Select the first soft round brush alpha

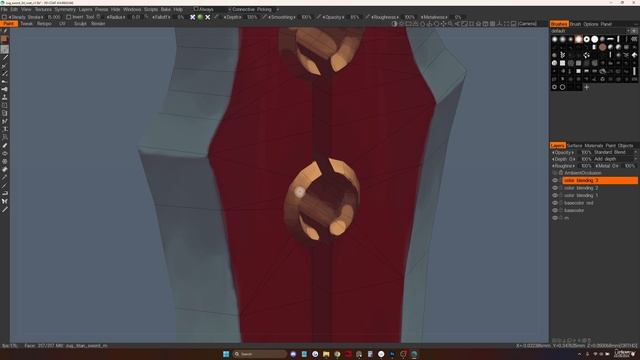(x=555, y=39)
